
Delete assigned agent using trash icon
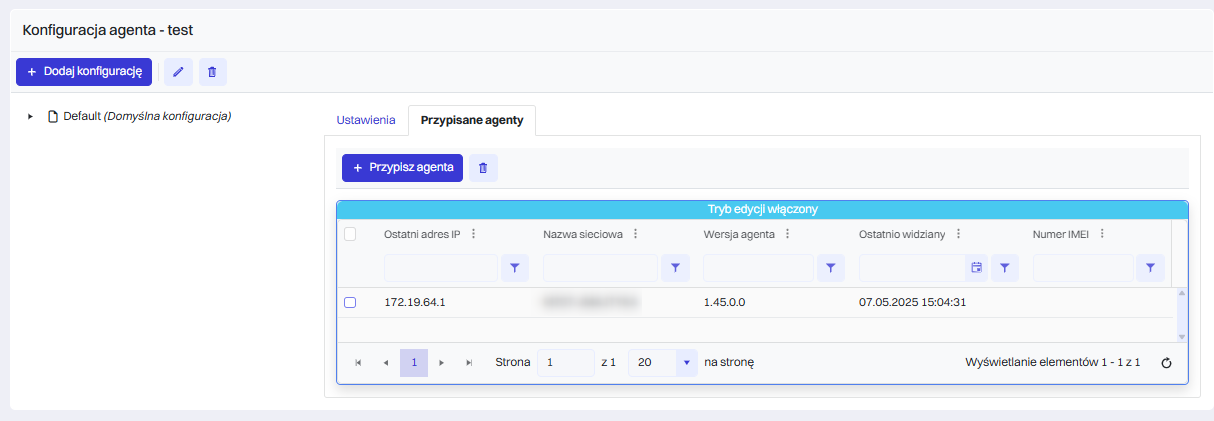(x=483, y=168)
